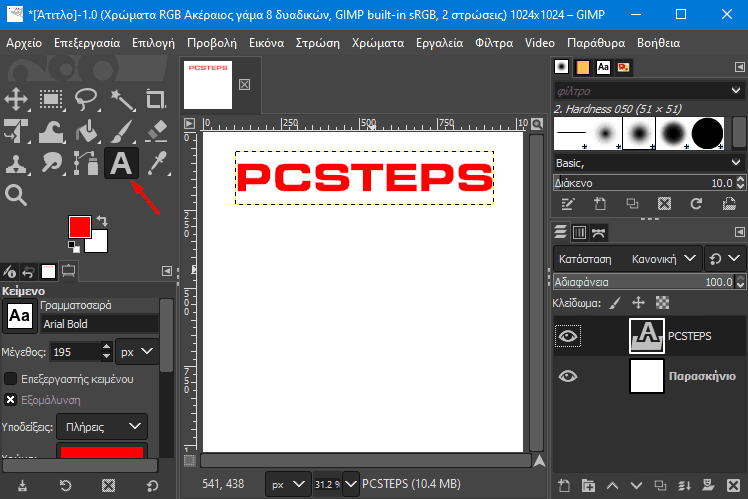Click the font size input field

pyautogui.click(x=75, y=352)
